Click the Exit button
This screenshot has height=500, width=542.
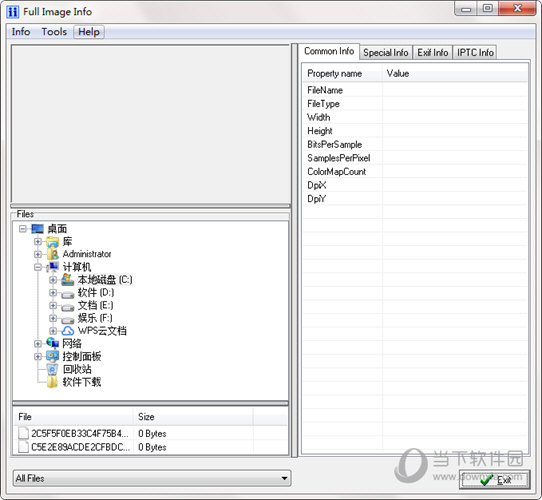click(495, 480)
